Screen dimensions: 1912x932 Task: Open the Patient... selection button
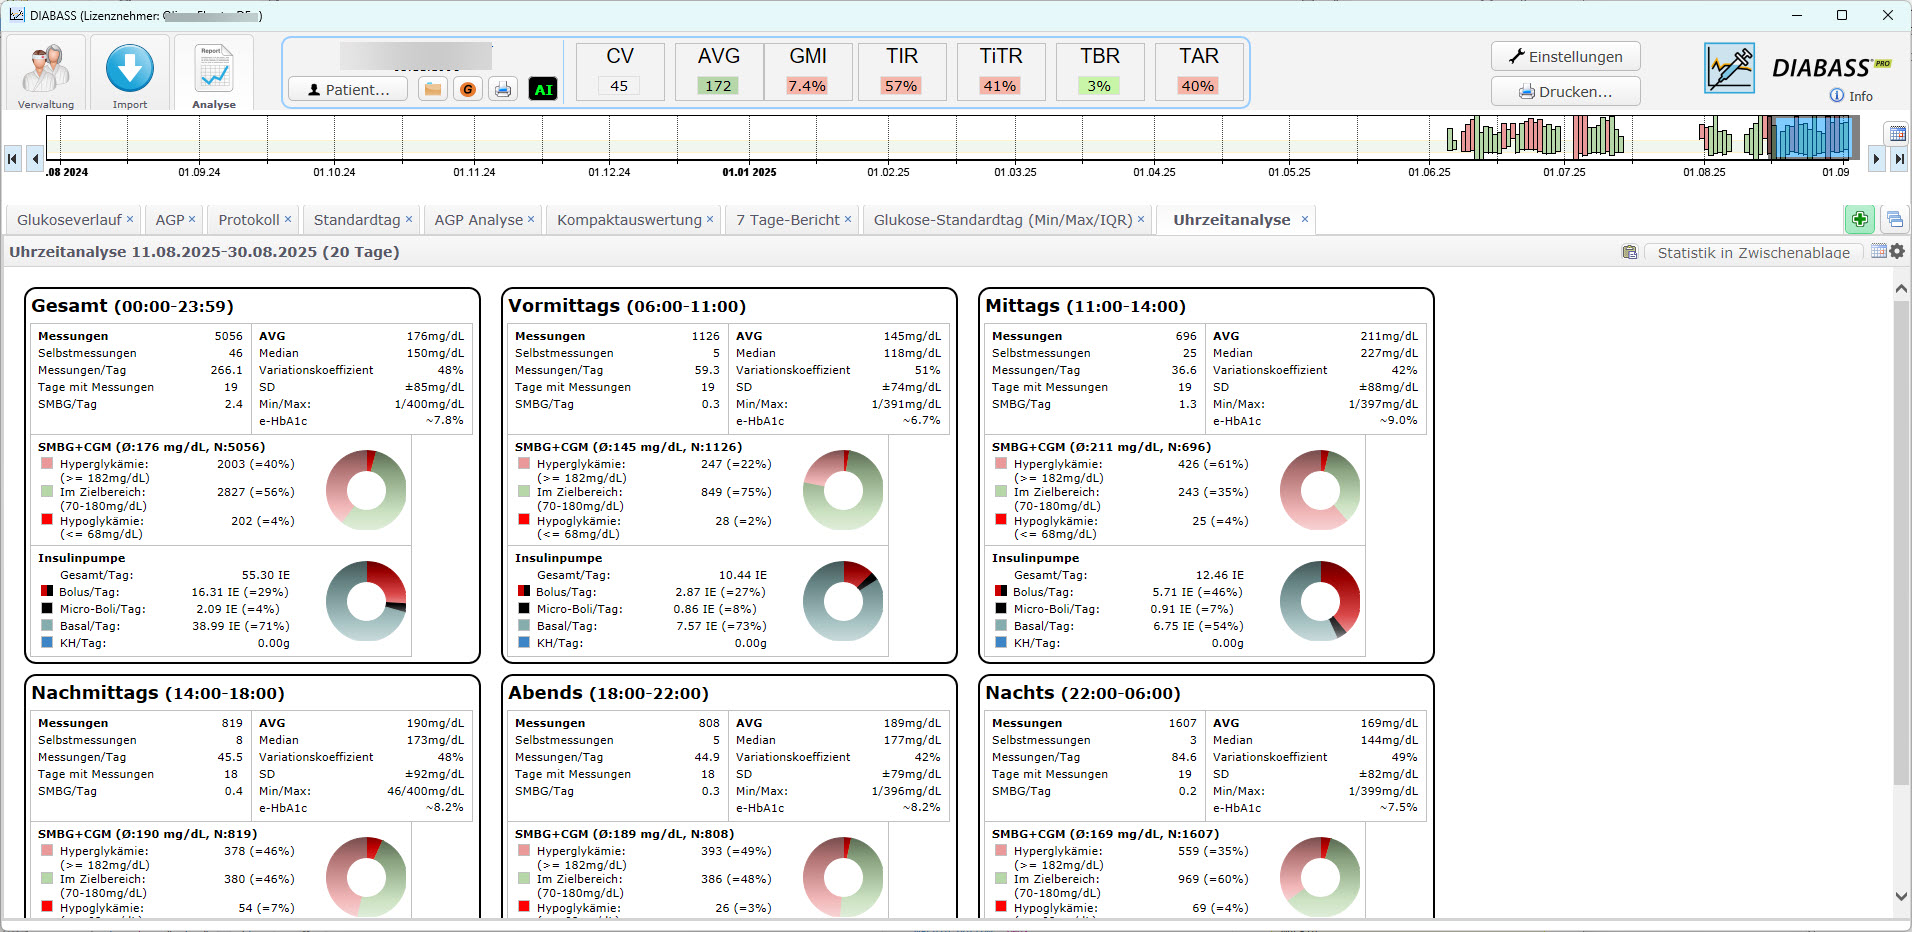348,89
